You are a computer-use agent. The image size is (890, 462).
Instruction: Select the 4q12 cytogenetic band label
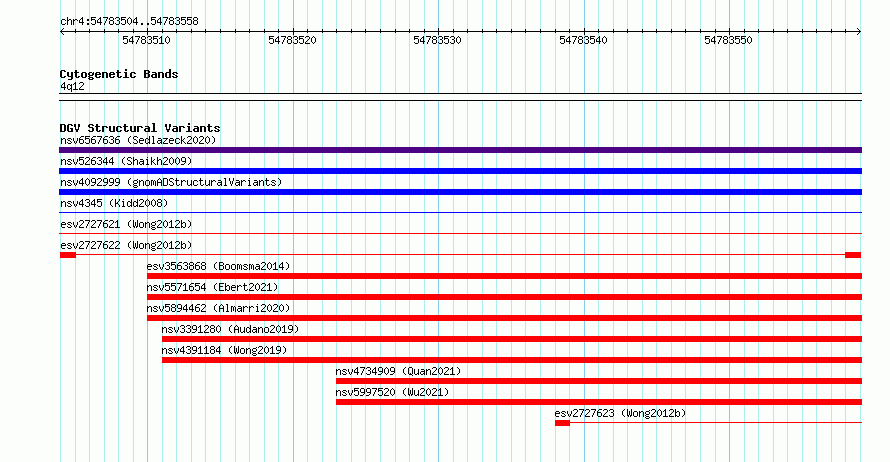[72, 86]
